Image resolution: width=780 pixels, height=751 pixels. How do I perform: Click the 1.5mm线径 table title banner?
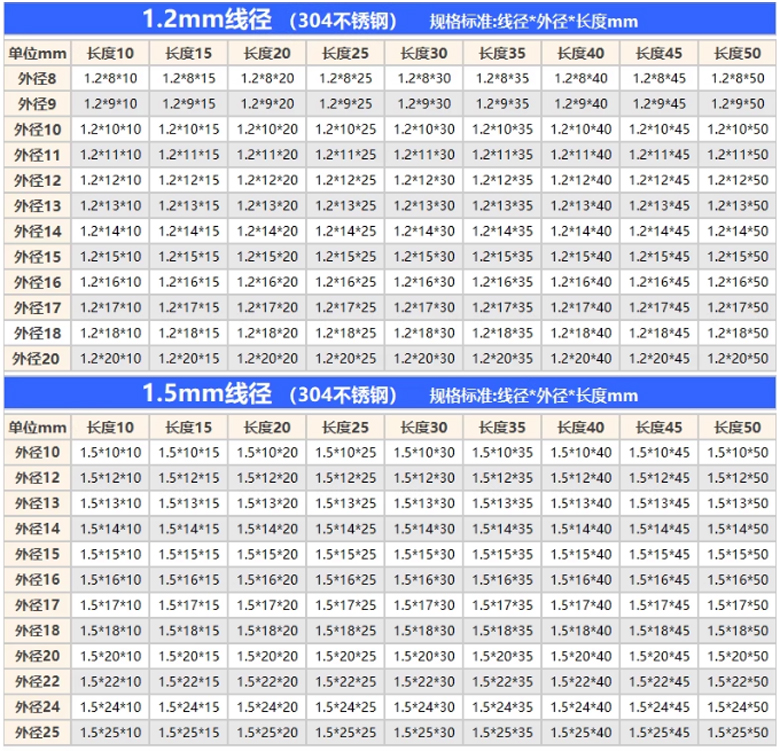click(x=389, y=393)
